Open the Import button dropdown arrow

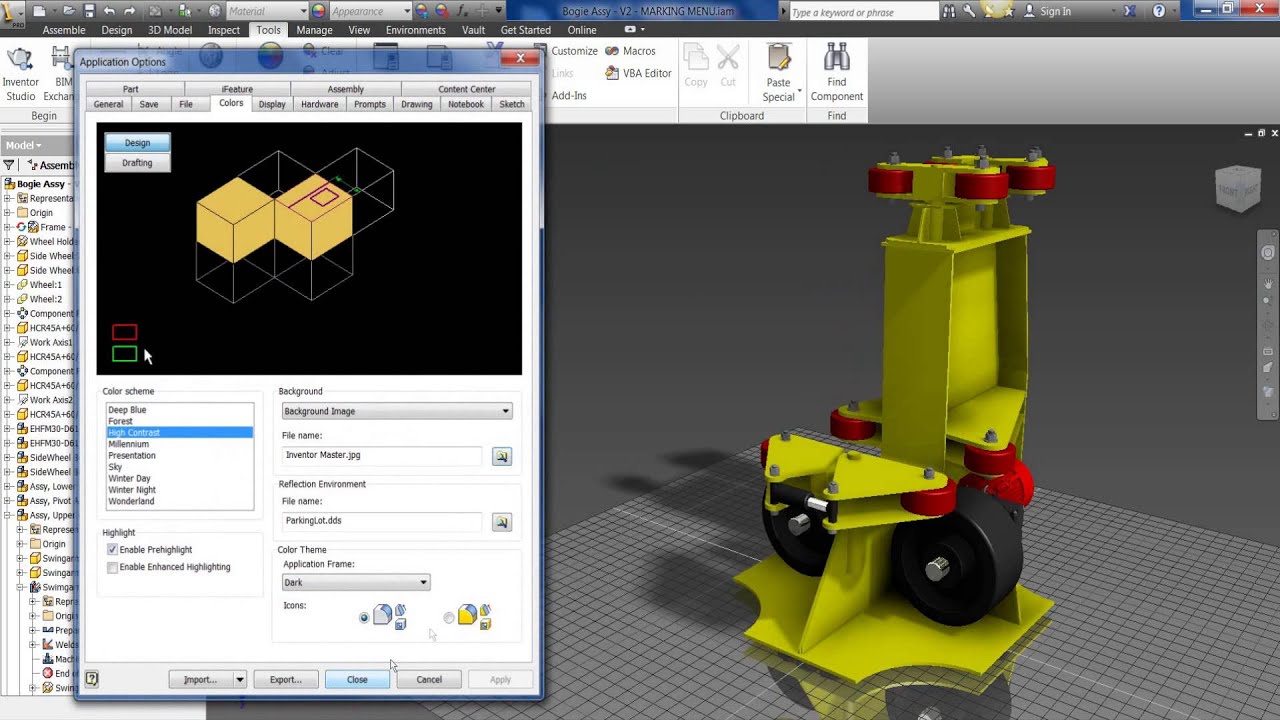coord(239,680)
